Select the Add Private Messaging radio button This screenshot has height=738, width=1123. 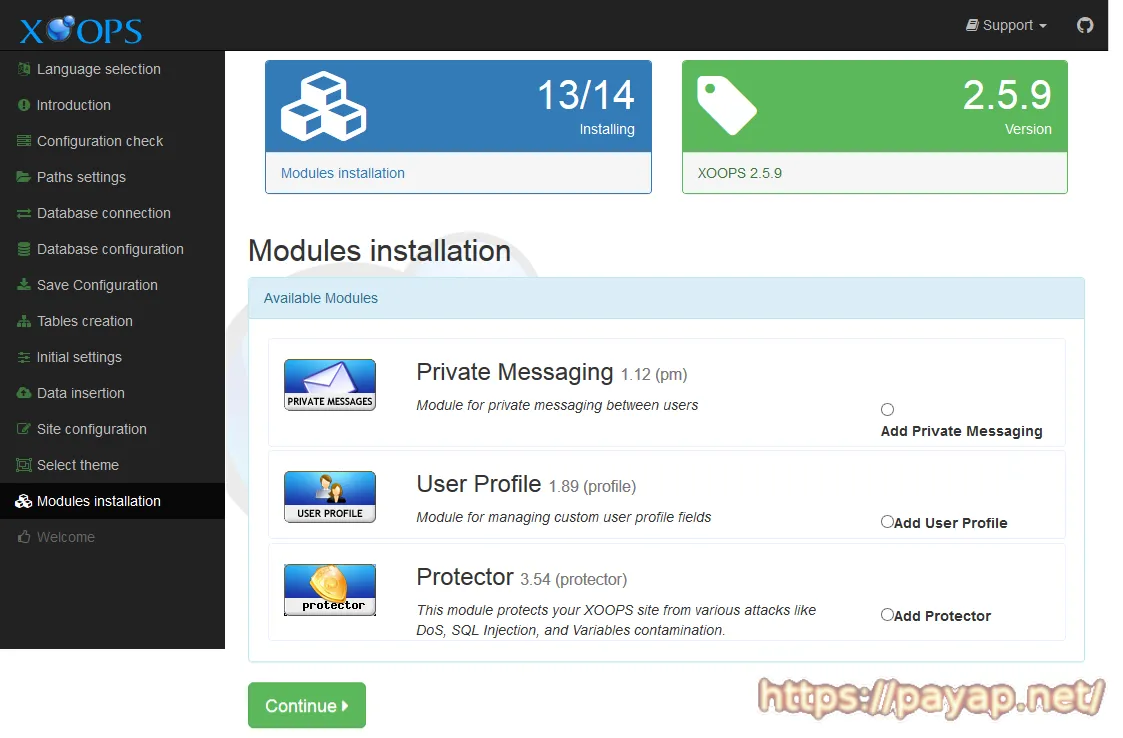pyautogui.click(x=887, y=409)
